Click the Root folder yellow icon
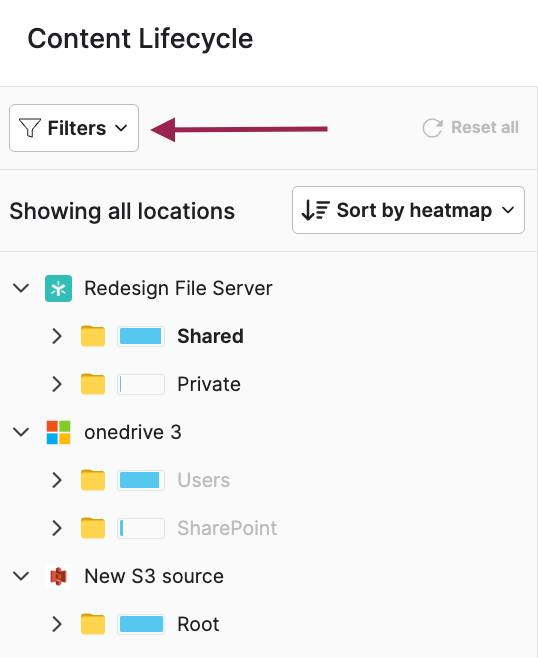 click(93, 624)
